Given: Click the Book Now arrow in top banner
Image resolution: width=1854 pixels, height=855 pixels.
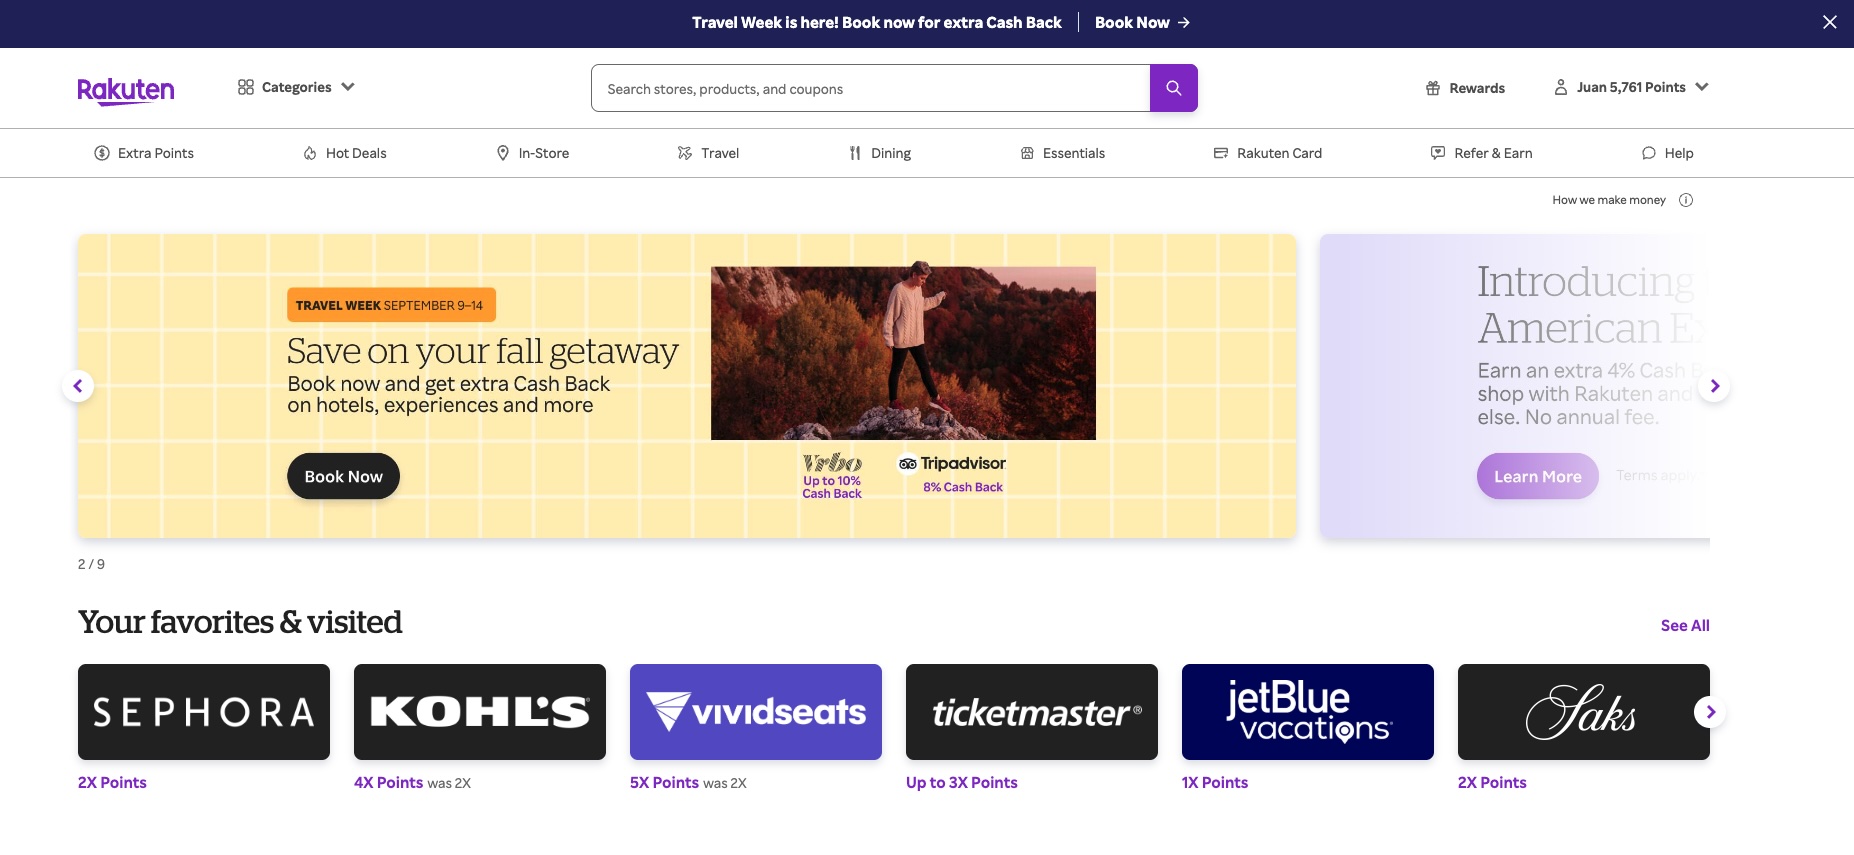Looking at the screenshot, I should (1184, 22).
